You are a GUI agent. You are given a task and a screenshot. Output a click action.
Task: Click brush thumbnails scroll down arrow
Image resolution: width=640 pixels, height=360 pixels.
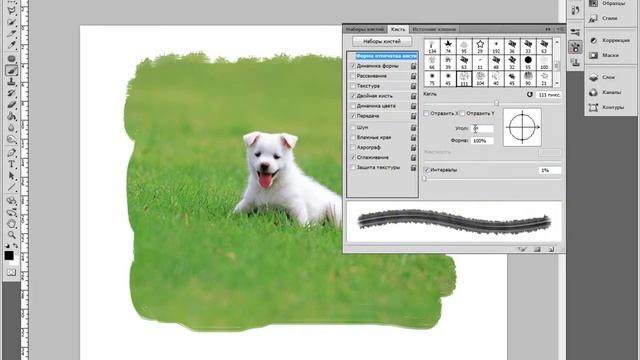point(557,83)
